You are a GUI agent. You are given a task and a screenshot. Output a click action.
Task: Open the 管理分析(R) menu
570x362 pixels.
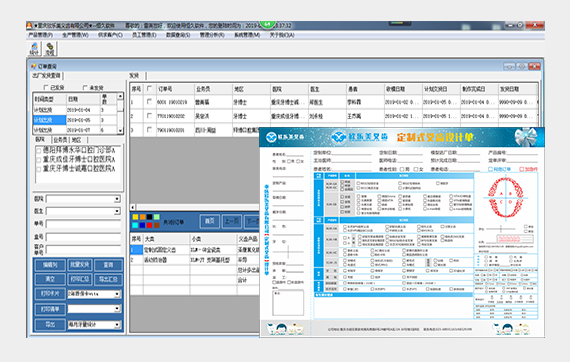click(x=212, y=35)
